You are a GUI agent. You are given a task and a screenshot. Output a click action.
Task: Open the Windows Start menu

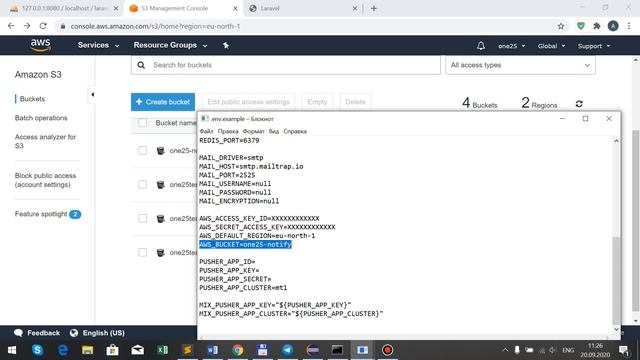(12, 350)
